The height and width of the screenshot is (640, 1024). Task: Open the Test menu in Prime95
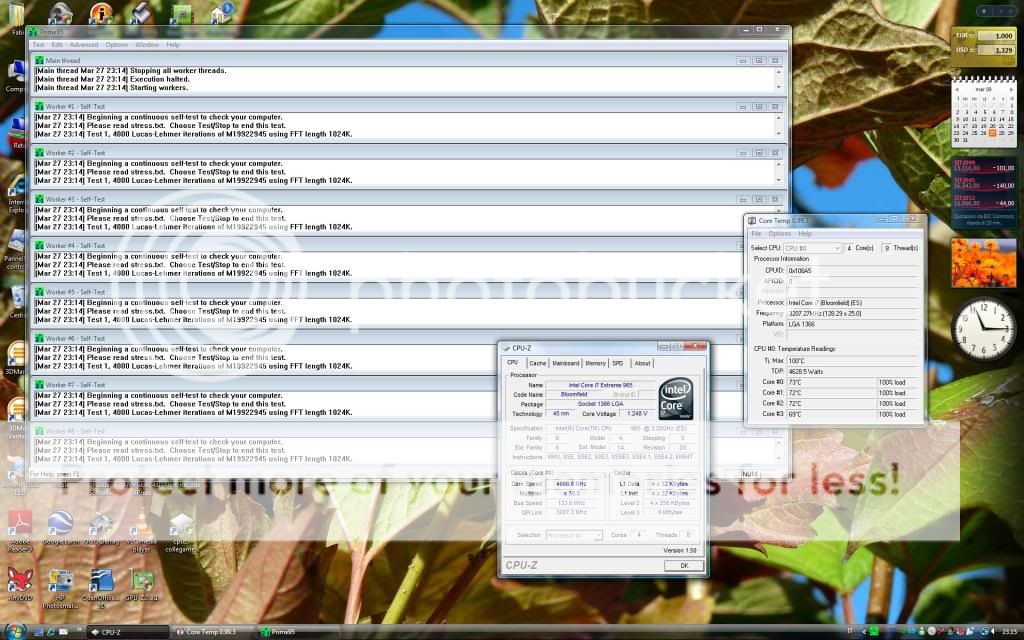[x=39, y=45]
